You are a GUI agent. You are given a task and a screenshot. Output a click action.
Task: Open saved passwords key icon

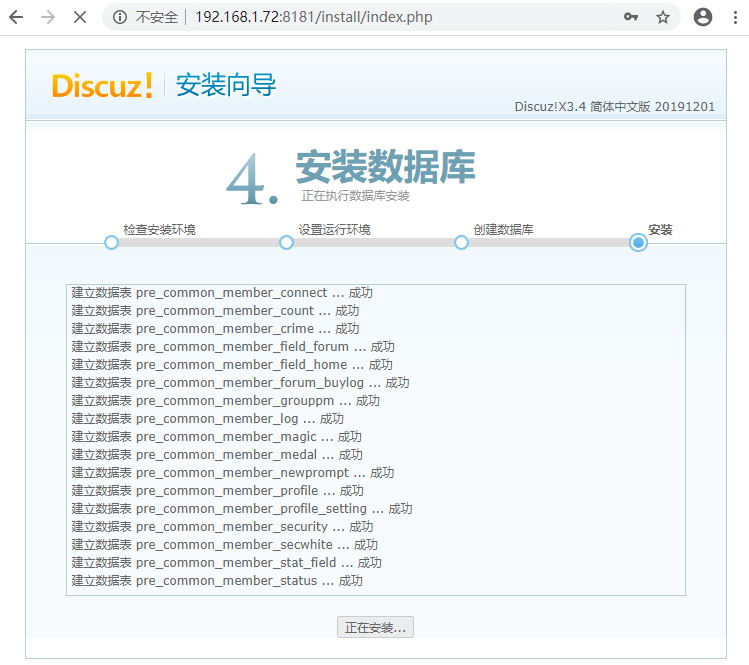[x=631, y=17]
